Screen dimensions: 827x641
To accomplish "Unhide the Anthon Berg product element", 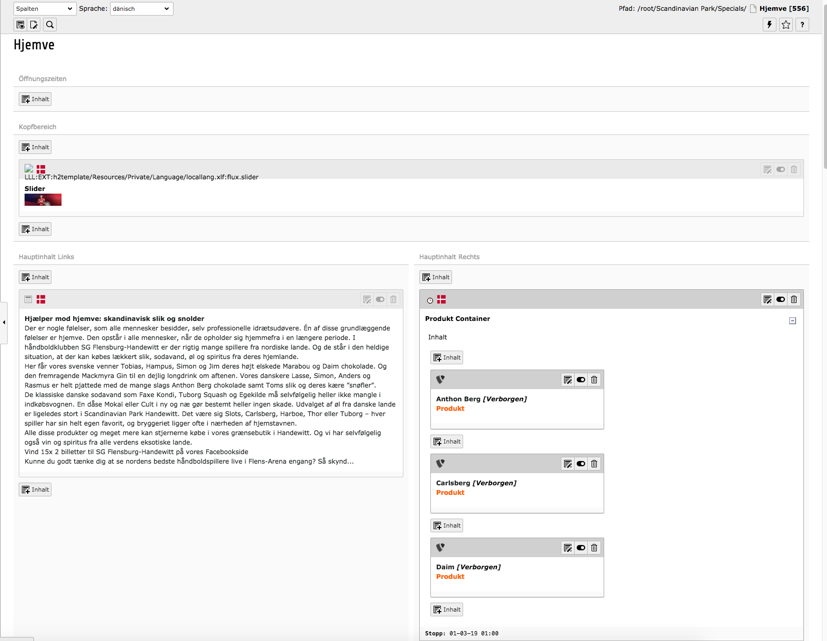I will point(581,380).
